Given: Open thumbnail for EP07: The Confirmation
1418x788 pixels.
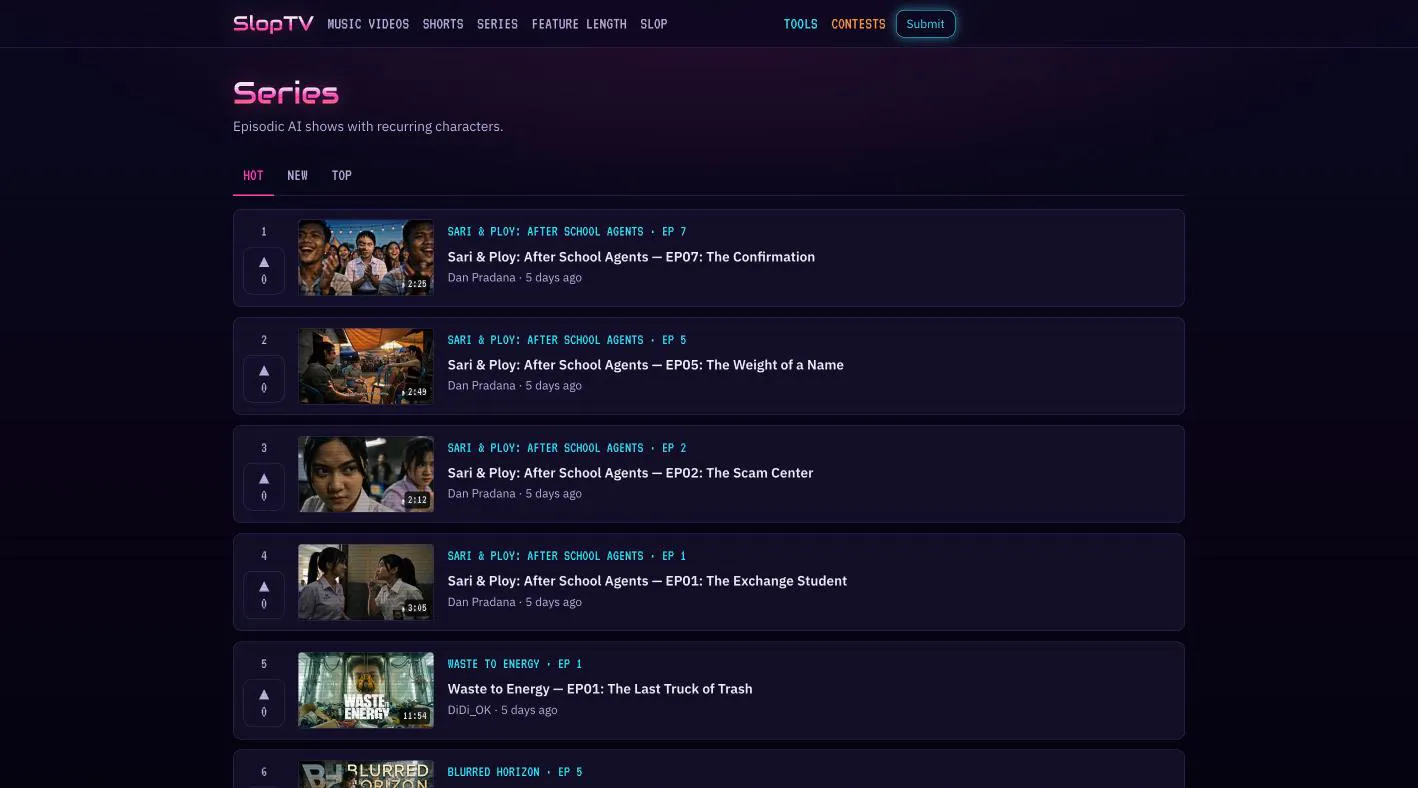Looking at the screenshot, I should pos(366,257).
